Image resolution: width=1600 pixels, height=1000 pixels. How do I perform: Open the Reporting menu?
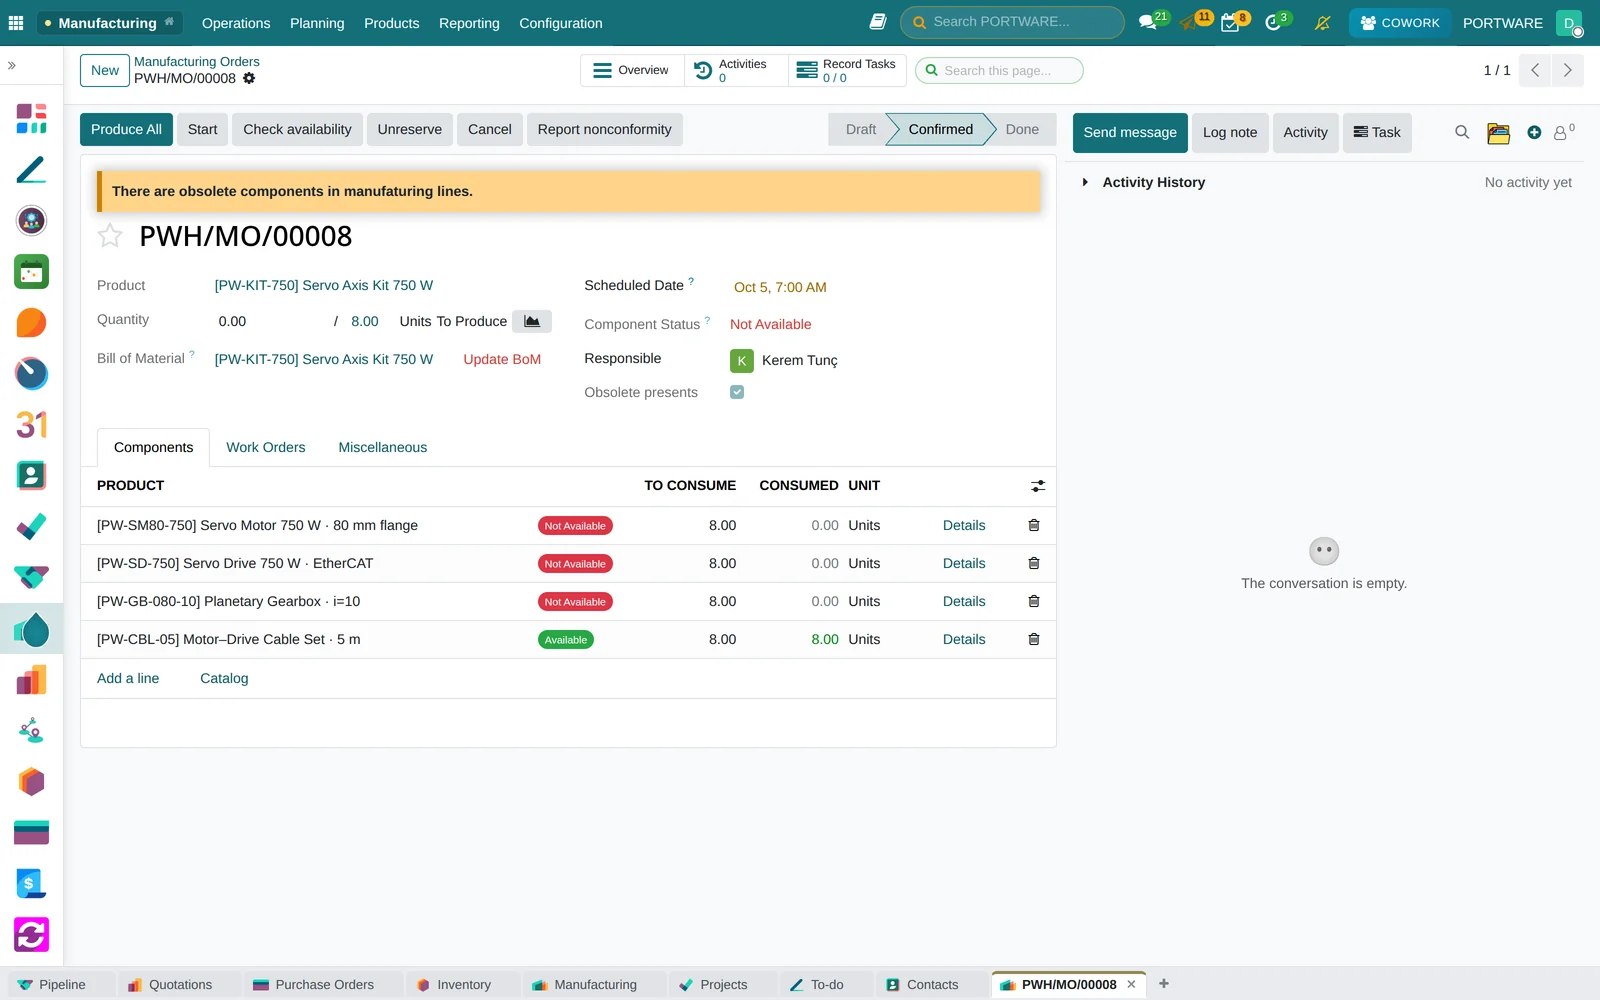(469, 23)
